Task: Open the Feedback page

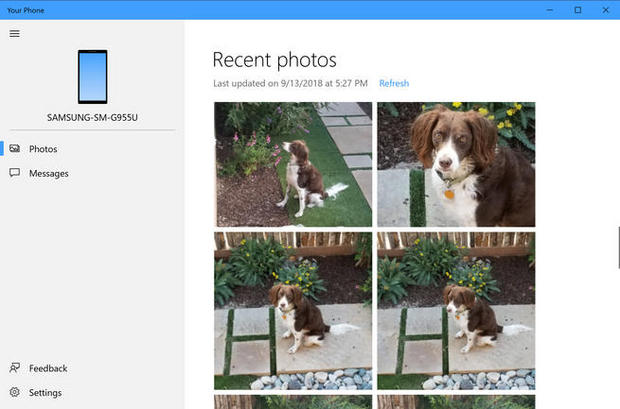Action: (92, 368)
